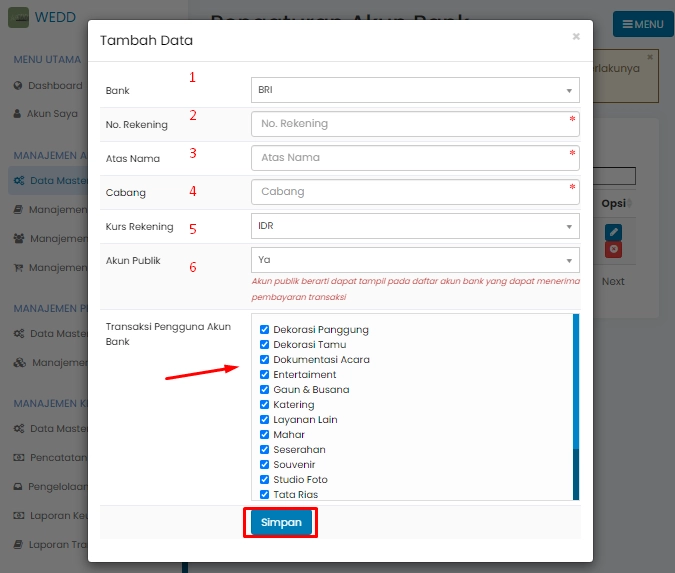Click the WEDD logo icon

point(18,18)
